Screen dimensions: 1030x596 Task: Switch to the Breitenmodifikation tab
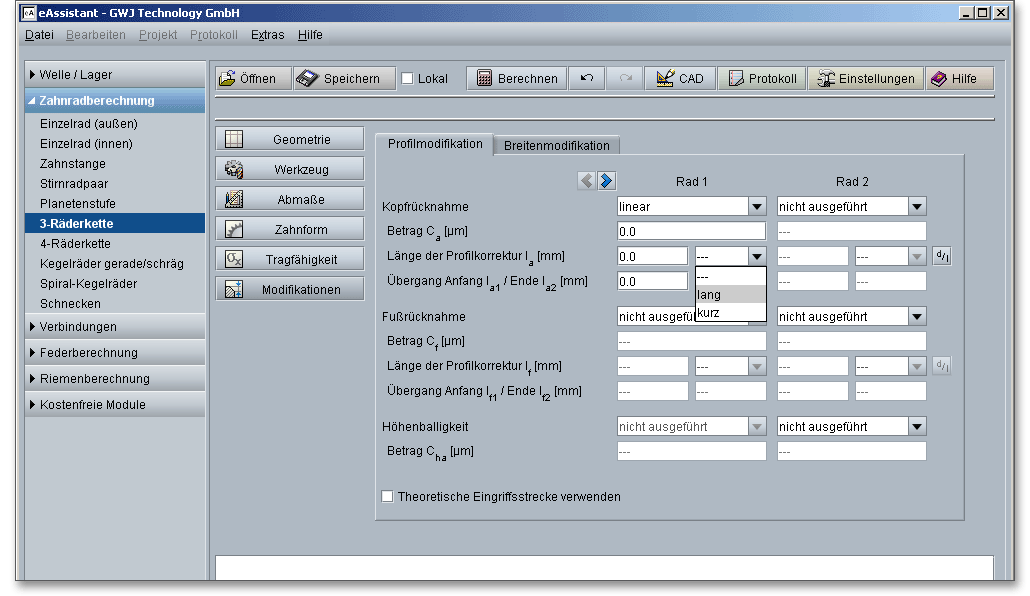(556, 145)
